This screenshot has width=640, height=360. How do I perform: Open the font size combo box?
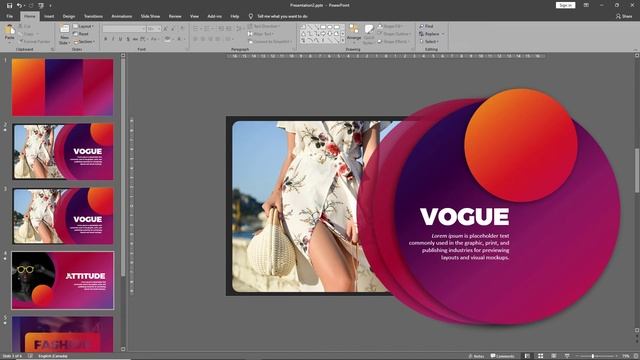click(x=154, y=29)
